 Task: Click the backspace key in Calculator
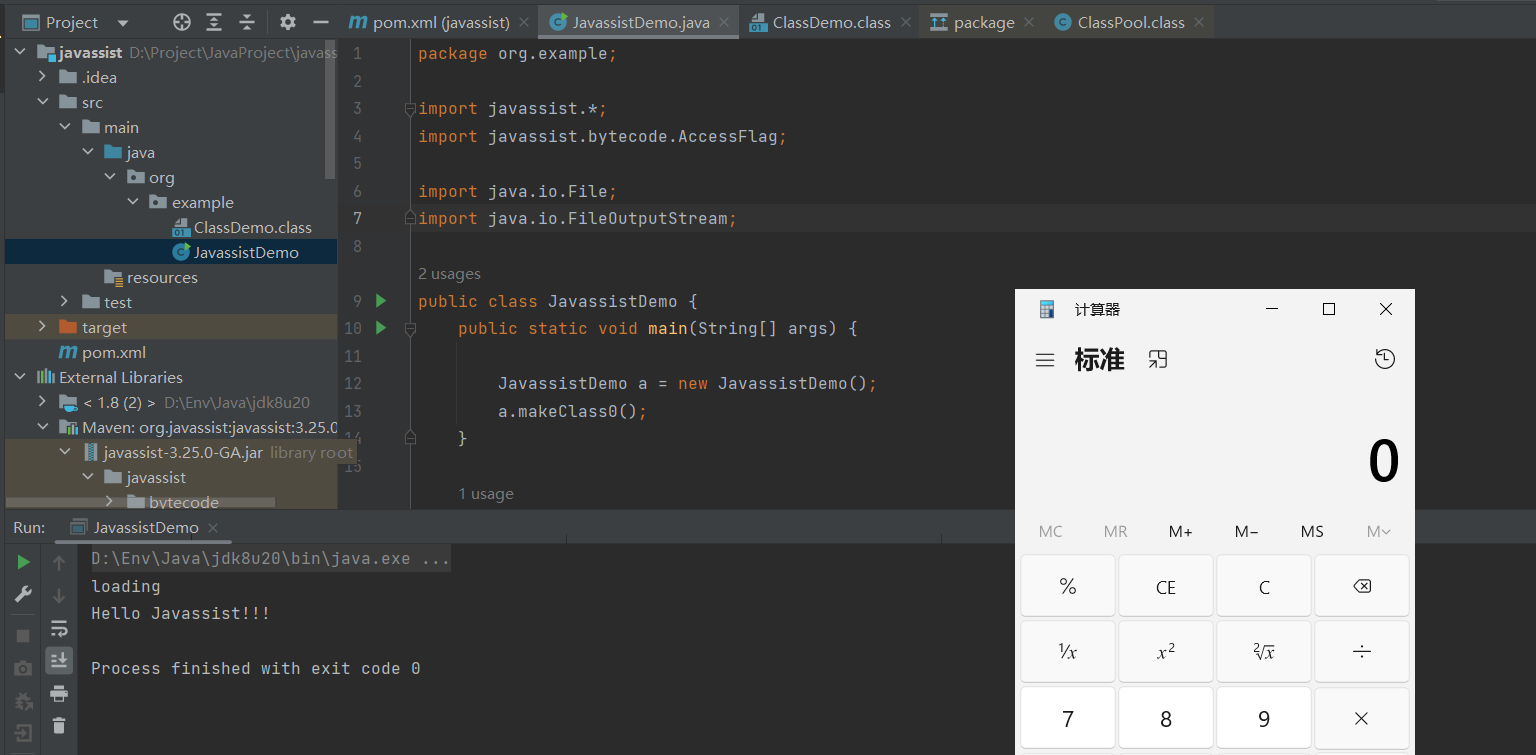click(x=1362, y=586)
